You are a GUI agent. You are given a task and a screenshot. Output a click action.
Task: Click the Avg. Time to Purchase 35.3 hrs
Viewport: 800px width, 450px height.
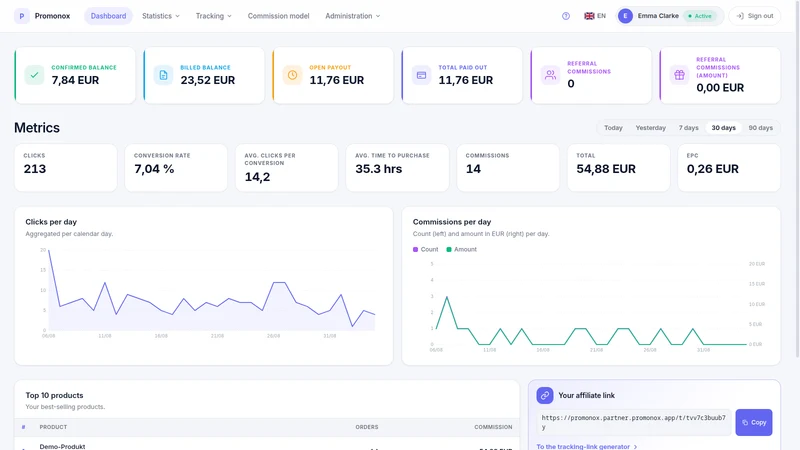point(379,169)
